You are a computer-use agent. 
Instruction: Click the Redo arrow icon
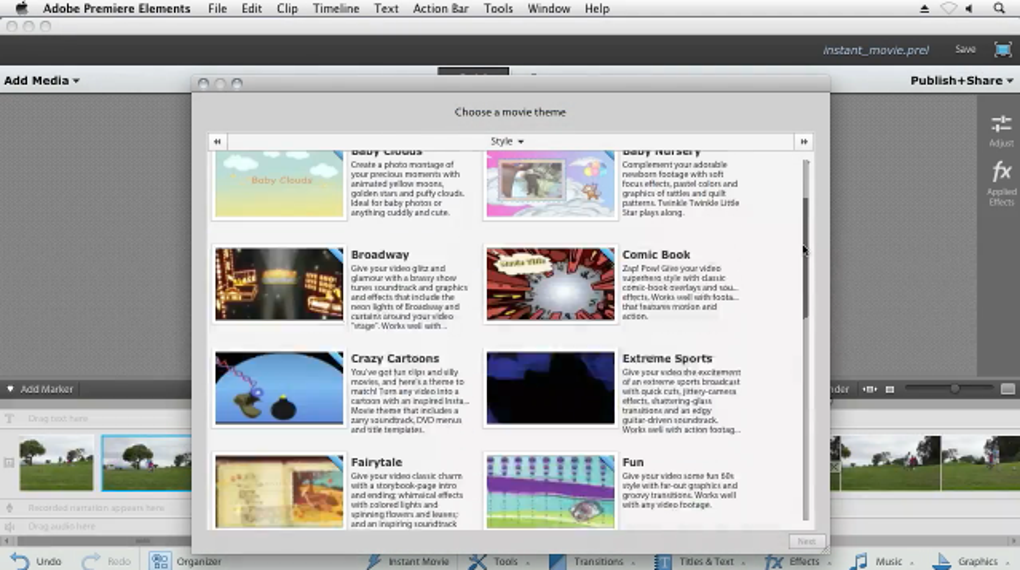pyautogui.click(x=91, y=560)
